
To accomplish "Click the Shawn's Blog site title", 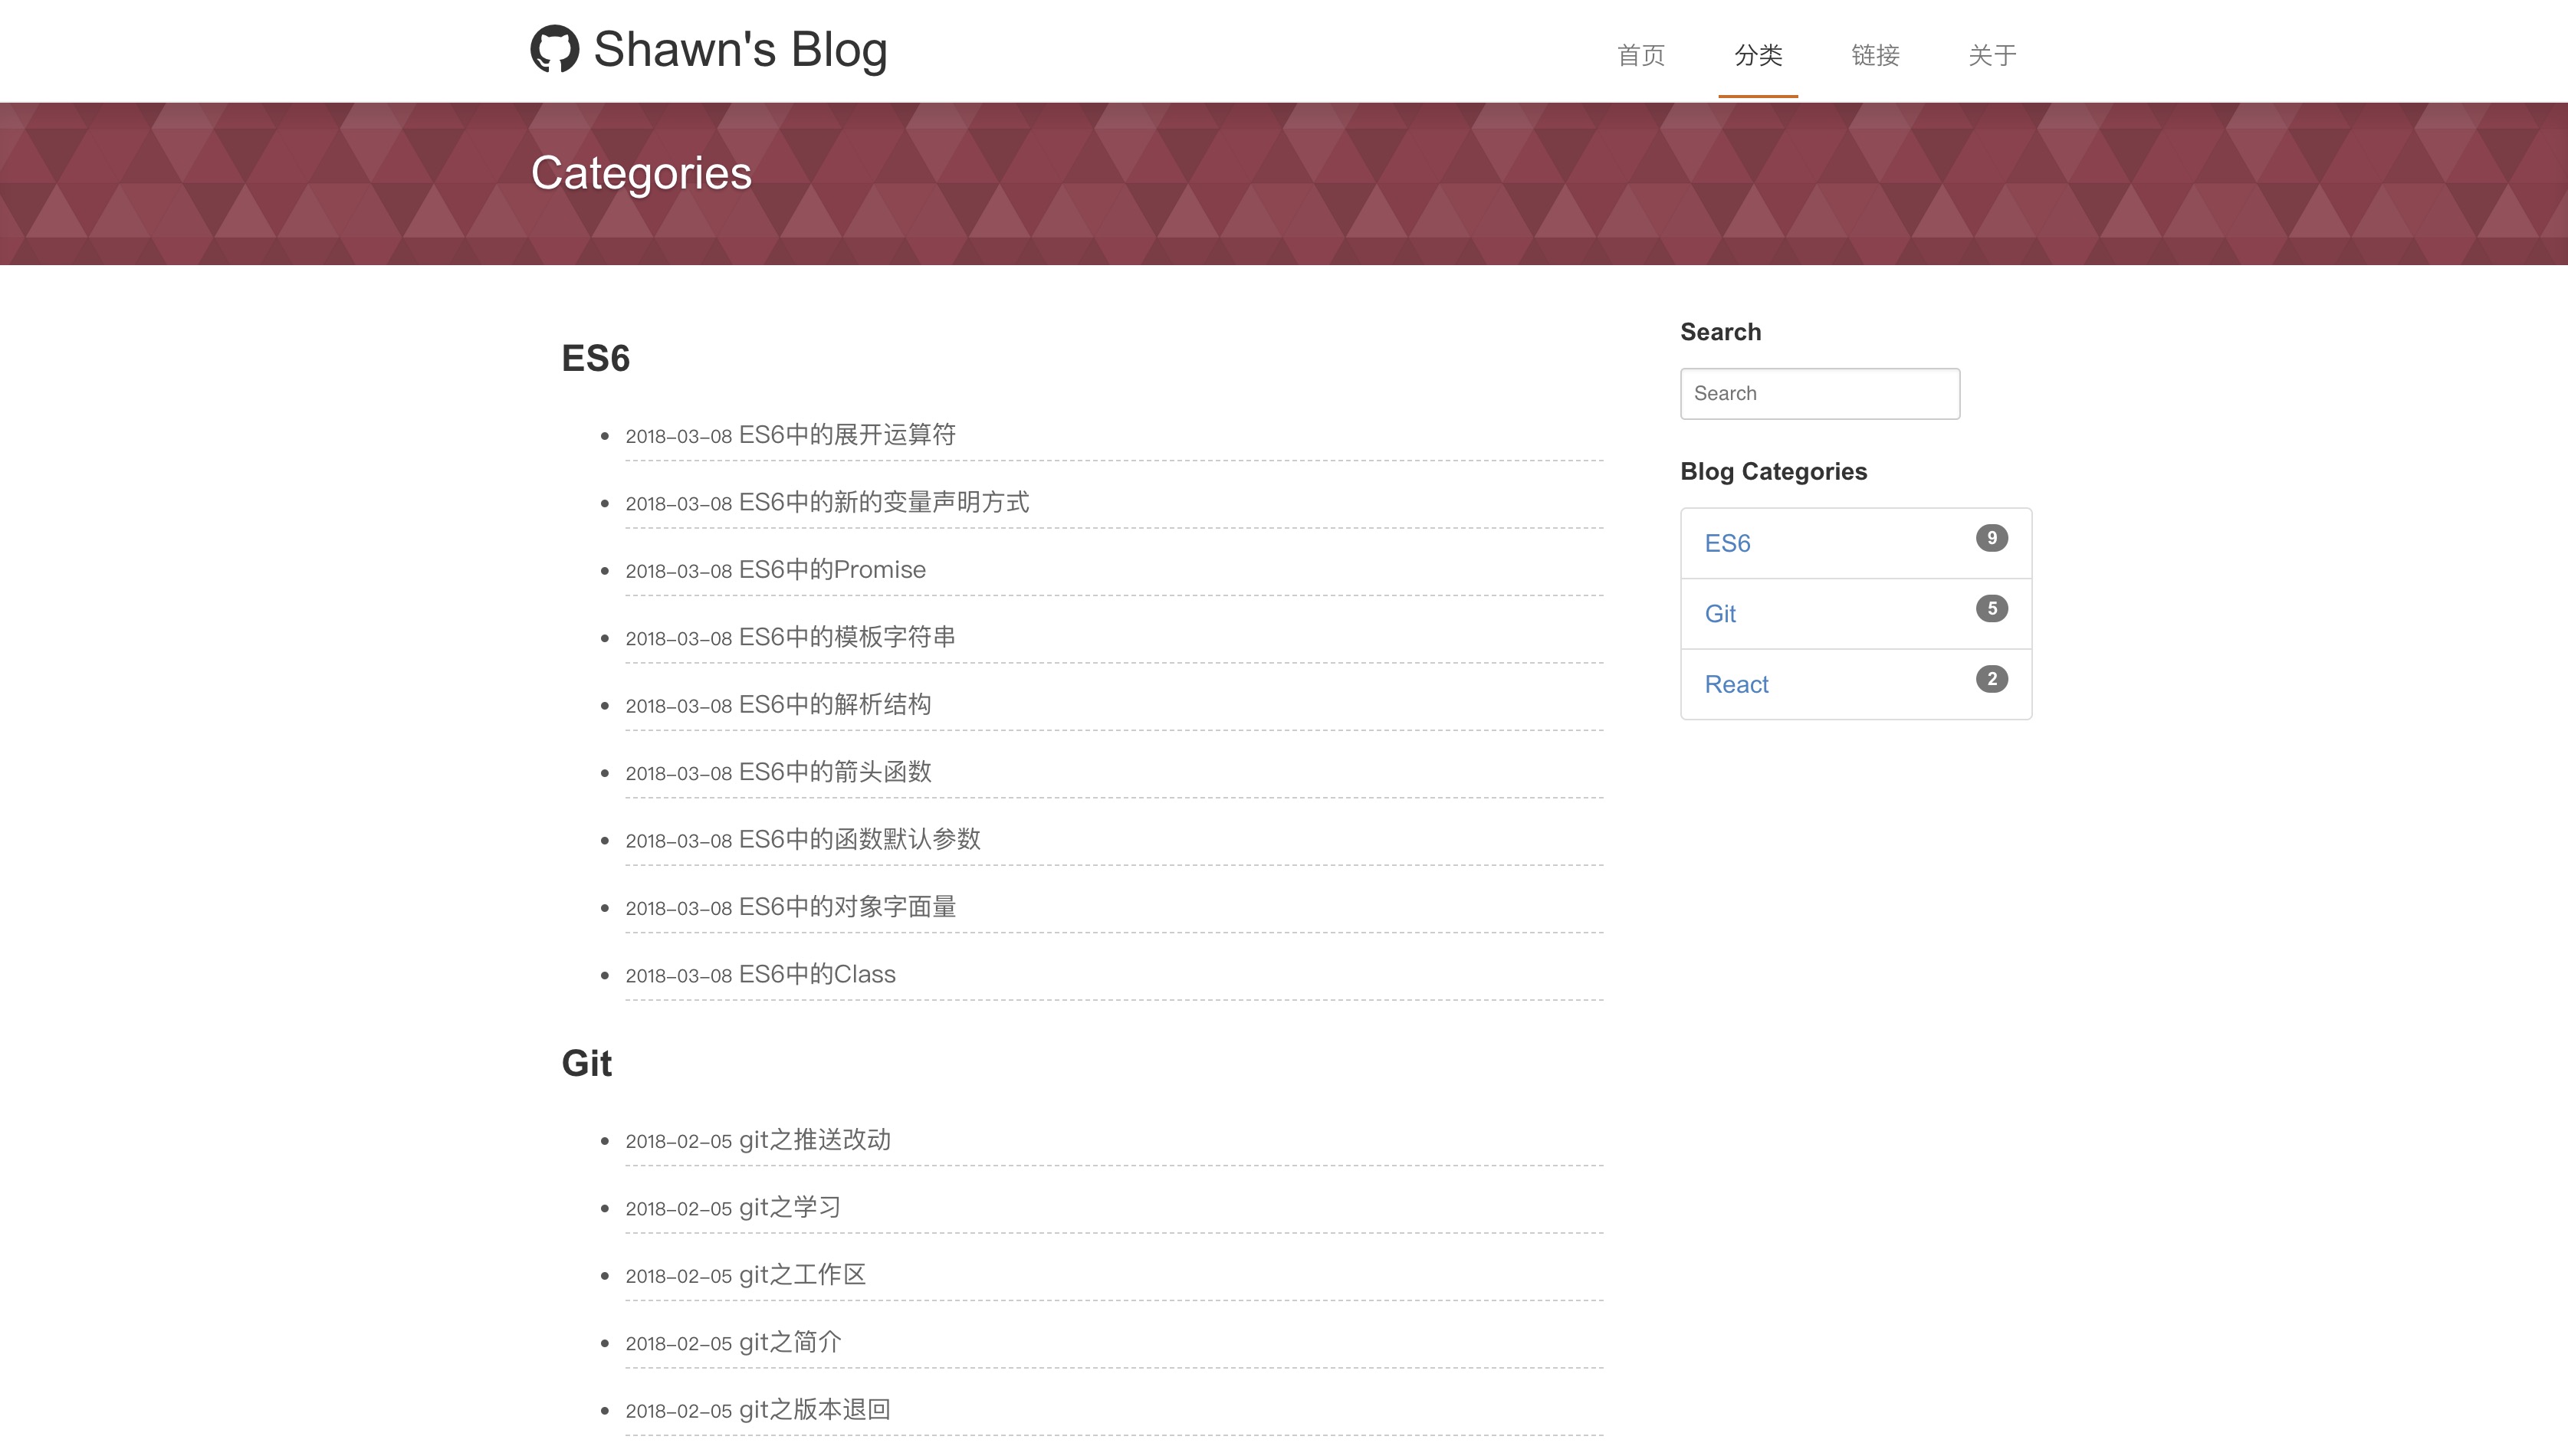I will pyautogui.click(x=739, y=49).
